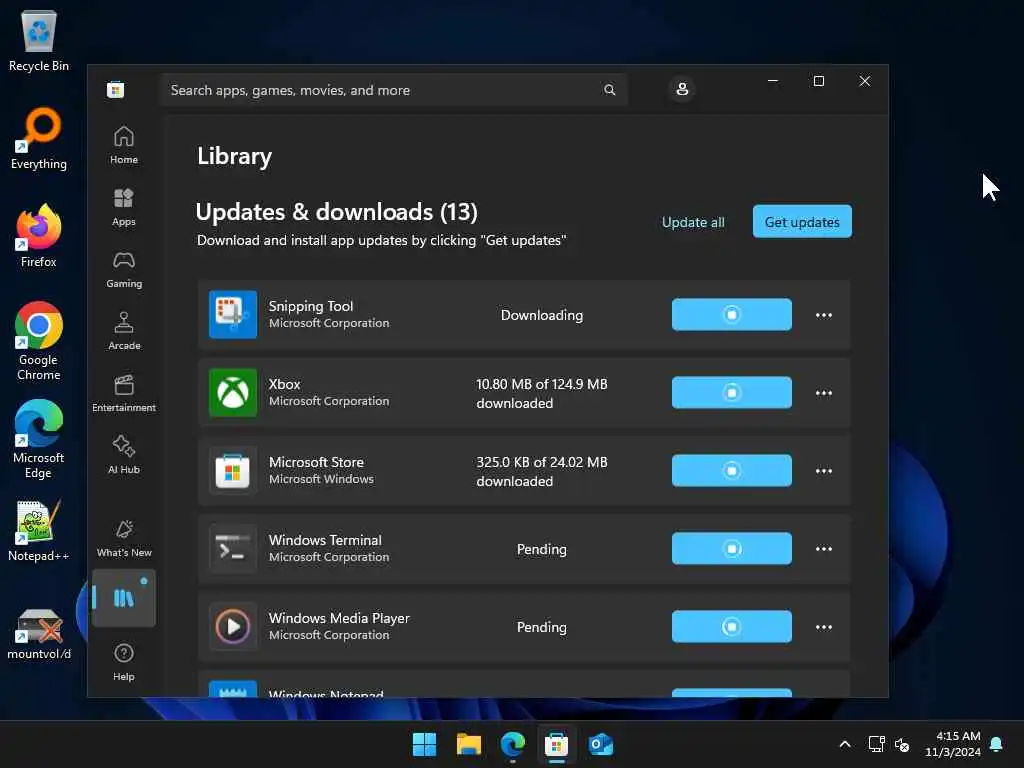Cancel the pending Windows Media Player update
Viewport: 1024px width, 768px height.
pos(731,626)
